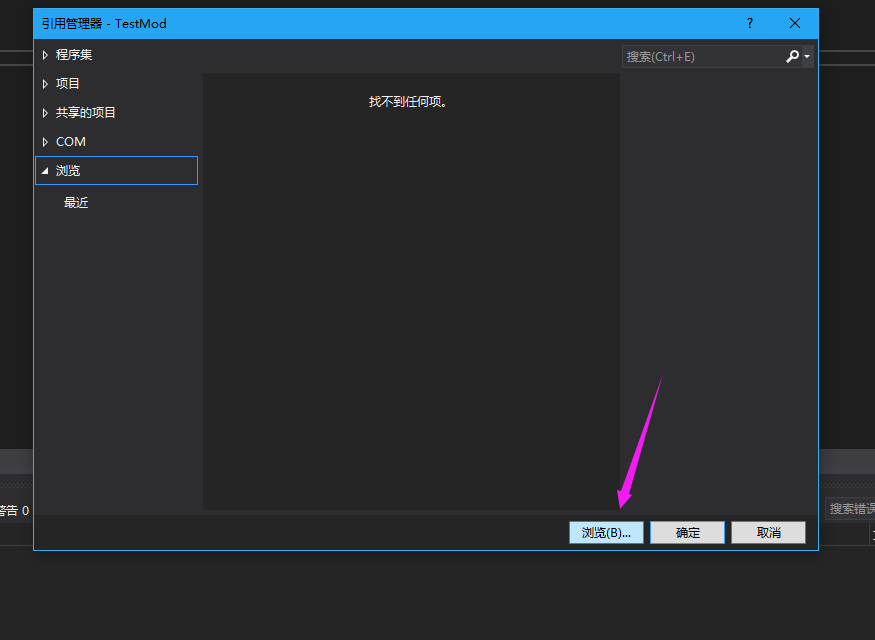Click the arrow icon next to COM
The image size is (875, 640).
click(44, 141)
